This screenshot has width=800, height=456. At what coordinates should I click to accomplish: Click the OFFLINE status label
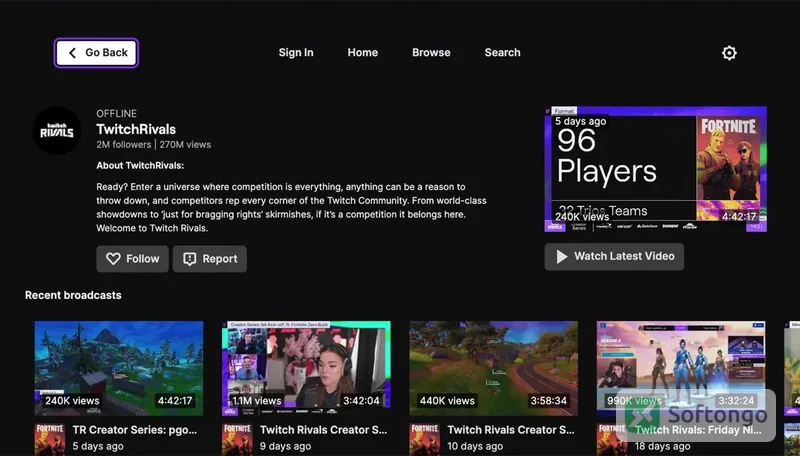[117, 113]
